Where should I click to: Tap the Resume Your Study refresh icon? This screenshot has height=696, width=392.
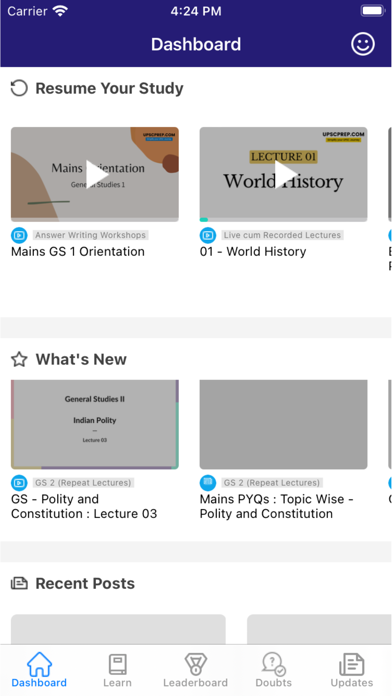[x=19, y=88]
